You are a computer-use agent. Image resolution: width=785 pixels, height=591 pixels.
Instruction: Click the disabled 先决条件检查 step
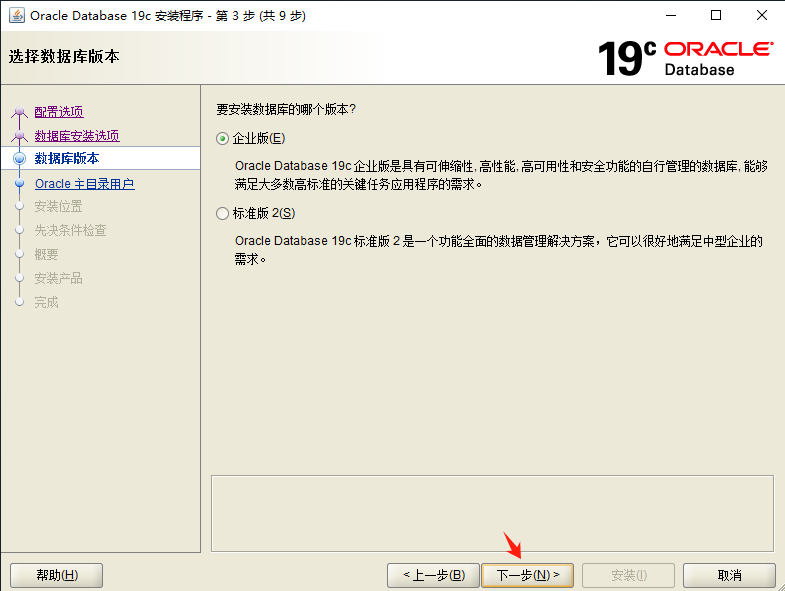coord(70,230)
